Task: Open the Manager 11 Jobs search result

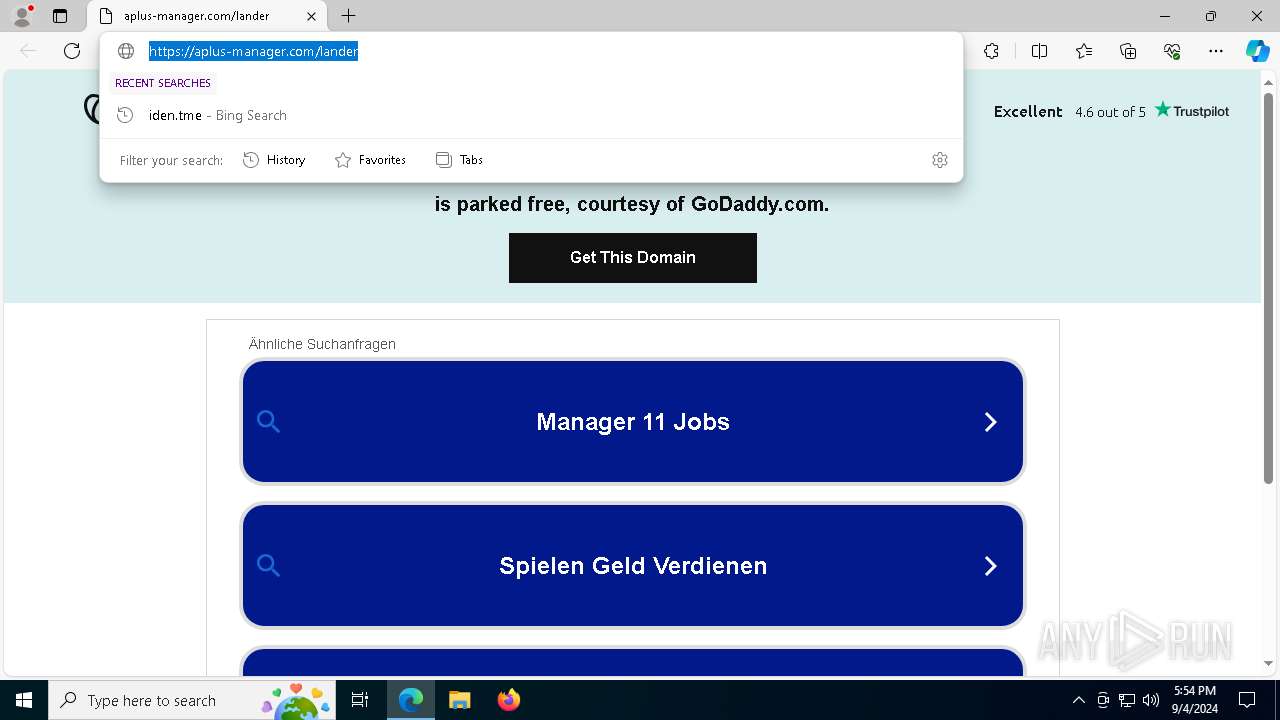Action: [633, 422]
